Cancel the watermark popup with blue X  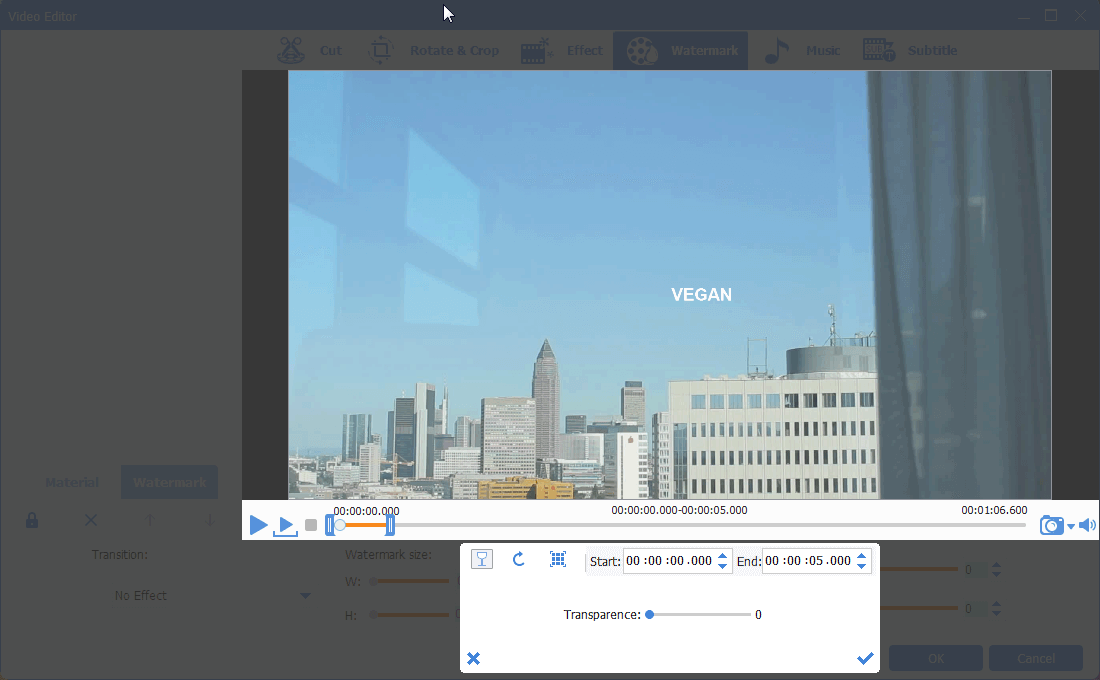474,658
